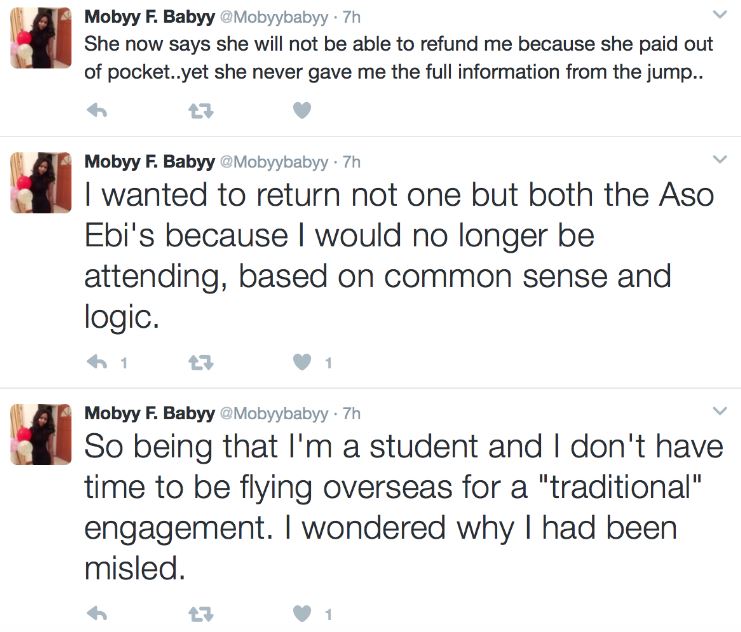741x632 pixels.
Task: Retweet the refund tweet
Action: 200,112
